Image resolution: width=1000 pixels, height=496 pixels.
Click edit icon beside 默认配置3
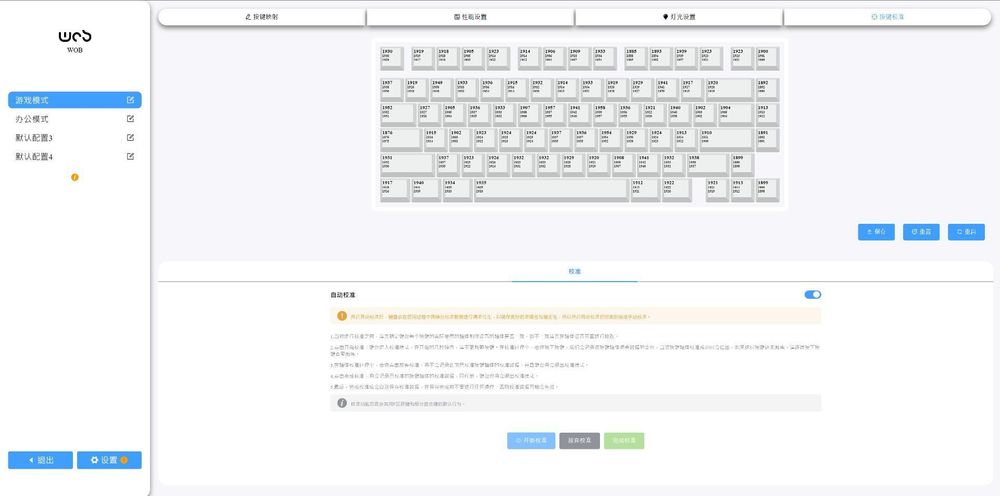[x=130, y=138]
